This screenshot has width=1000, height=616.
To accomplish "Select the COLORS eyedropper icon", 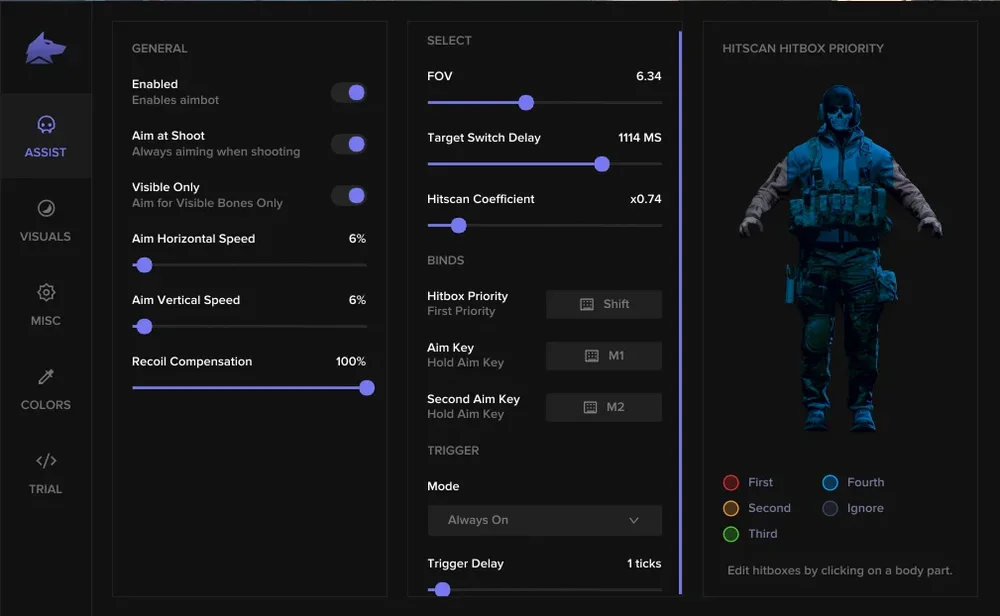I will (x=46, y=378).
